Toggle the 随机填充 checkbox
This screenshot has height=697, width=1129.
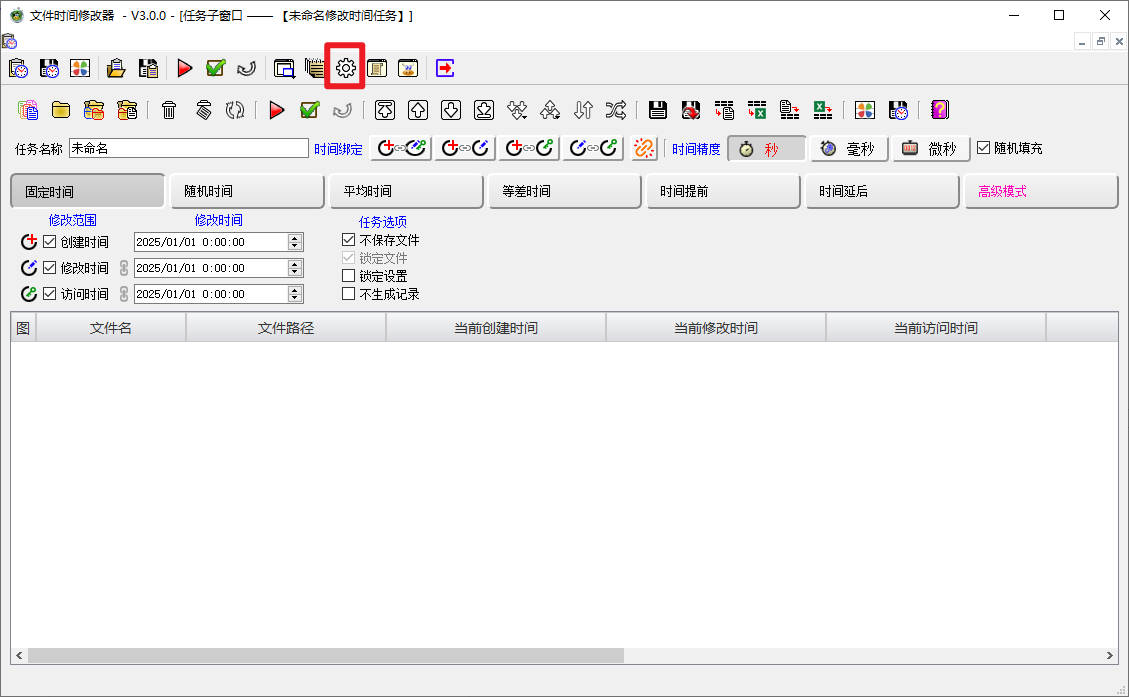click(x=983, y=148)
